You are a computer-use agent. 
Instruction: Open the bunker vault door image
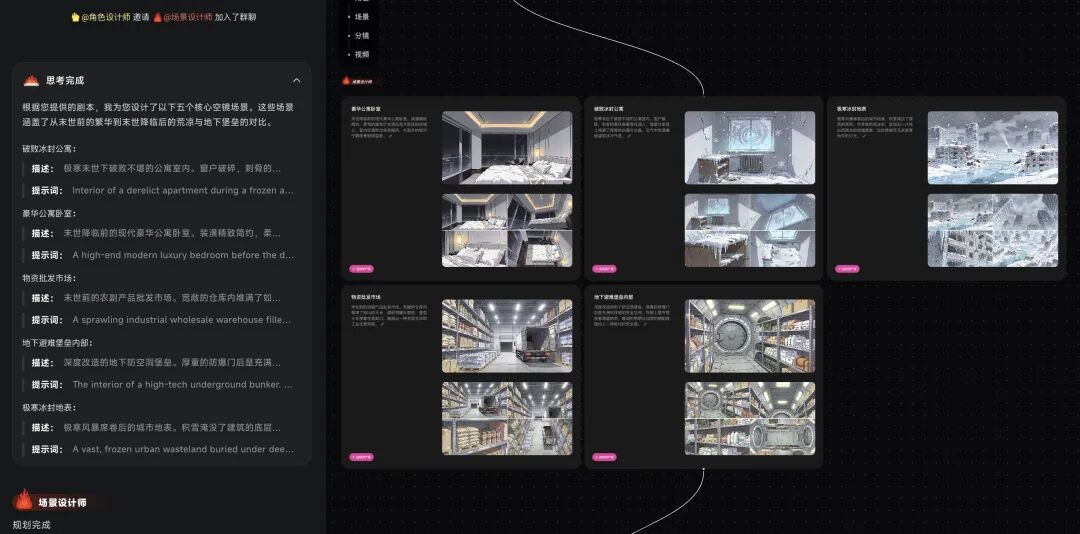[749, 336]
